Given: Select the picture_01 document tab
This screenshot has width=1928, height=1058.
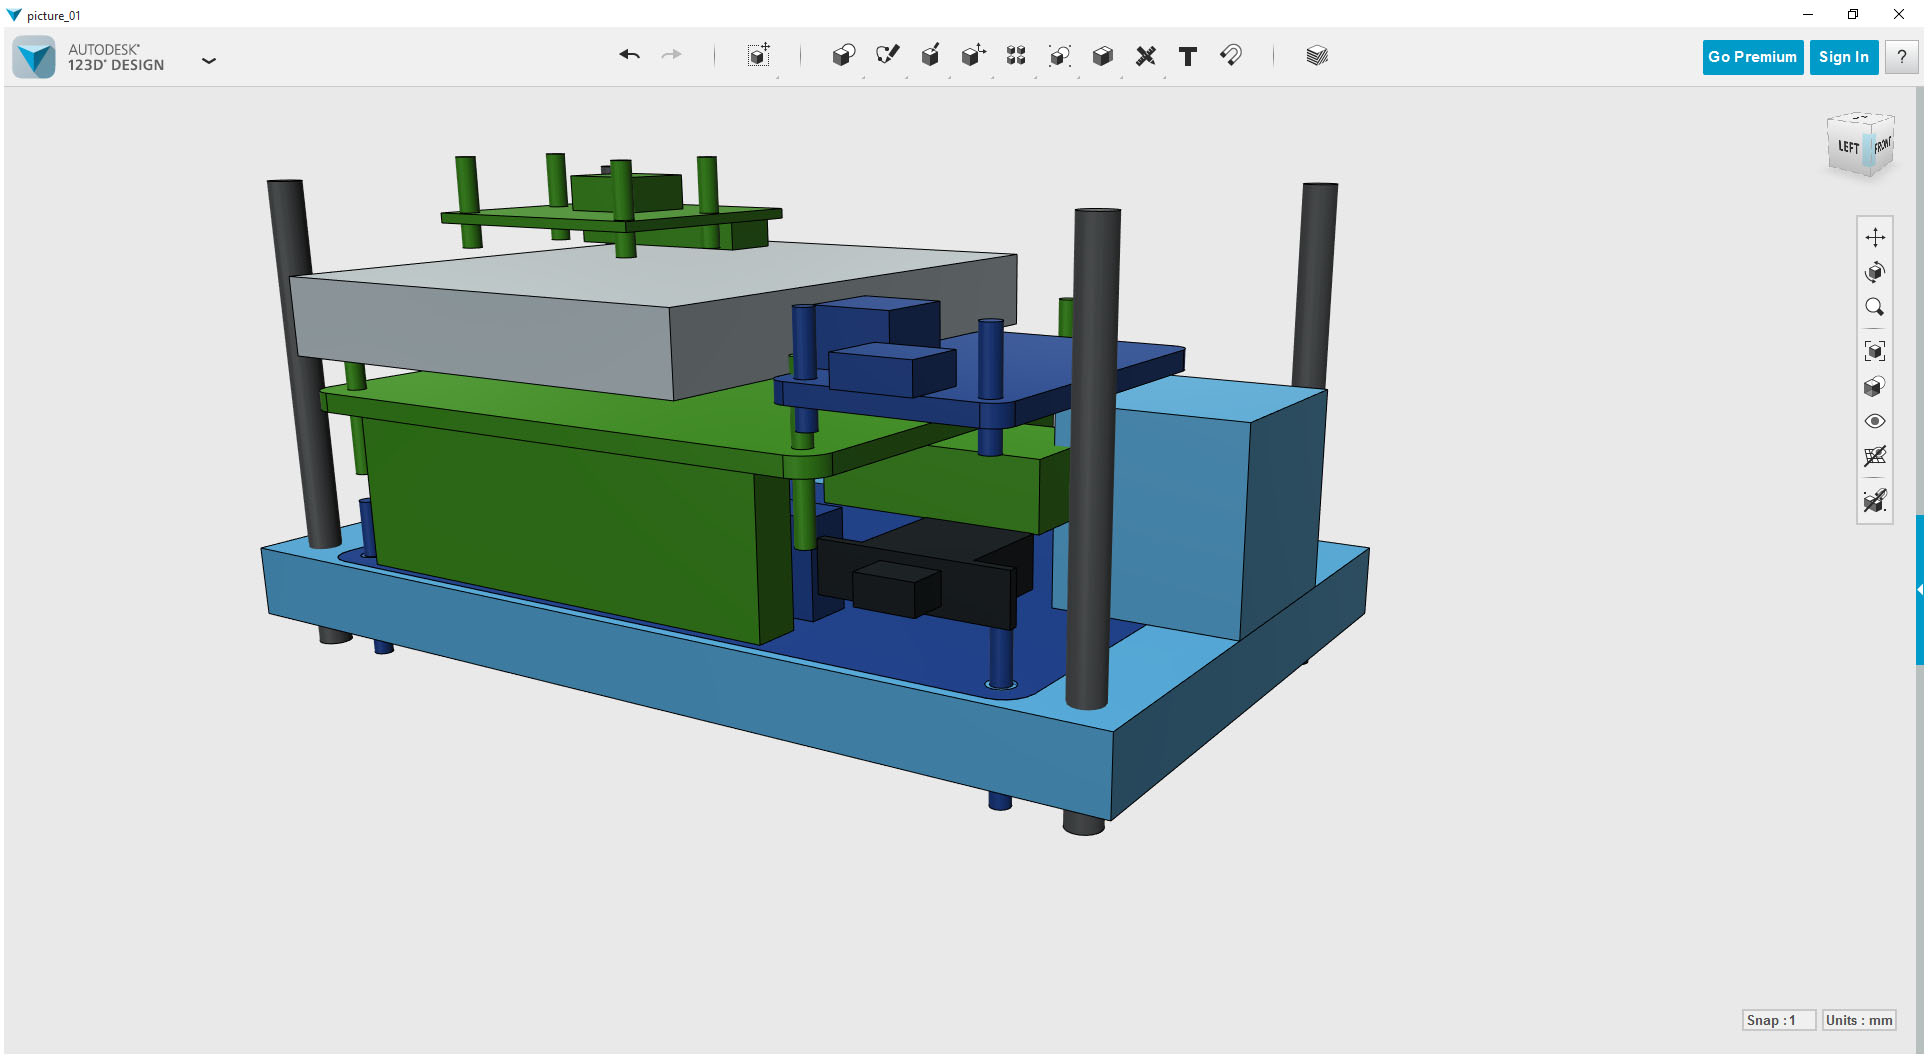Looking at the screenshot, I should coord(52,15).
